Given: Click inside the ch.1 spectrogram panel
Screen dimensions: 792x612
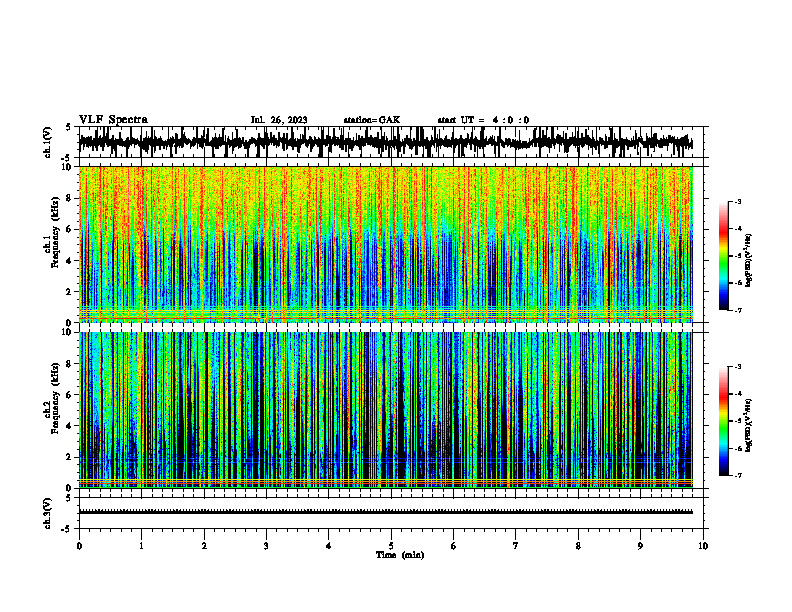Looking at the screenshot, I should tap(386, 244).
